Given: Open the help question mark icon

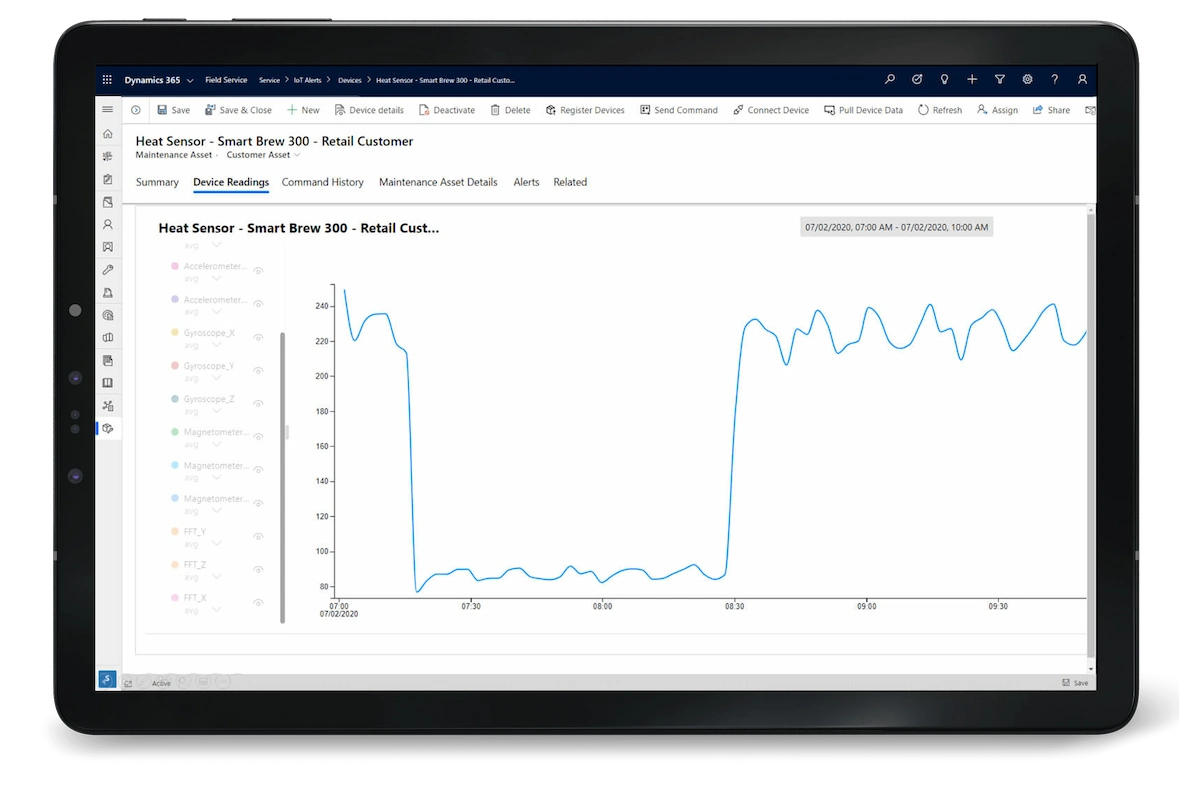Looking at the screenshot, I should [1054, 80].
